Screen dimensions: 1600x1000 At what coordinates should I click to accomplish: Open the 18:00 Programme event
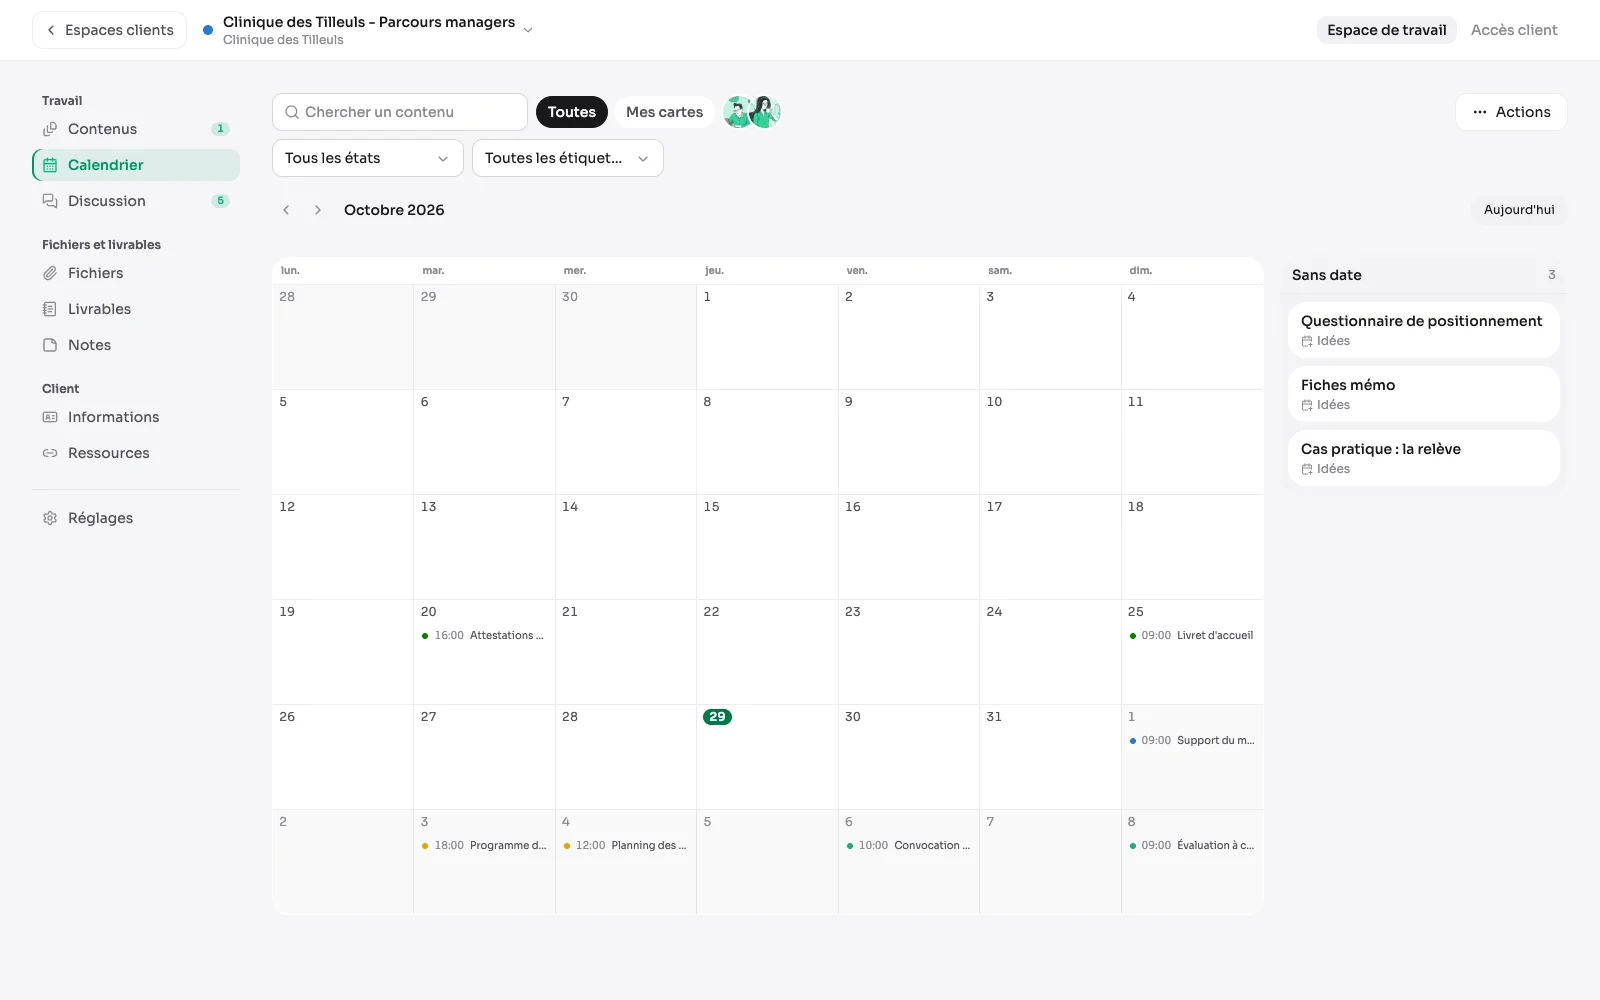pos(484,846)
